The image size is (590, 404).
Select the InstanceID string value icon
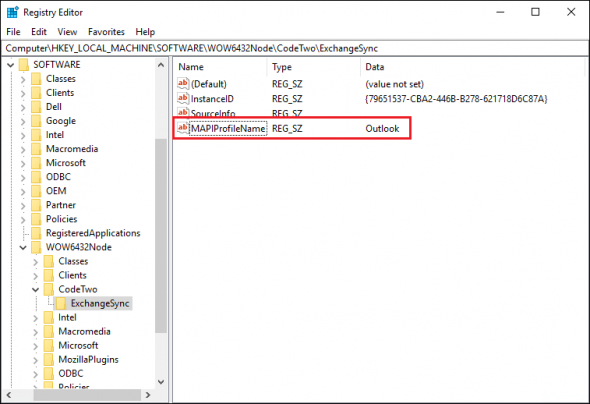click(x=183, y=98)
